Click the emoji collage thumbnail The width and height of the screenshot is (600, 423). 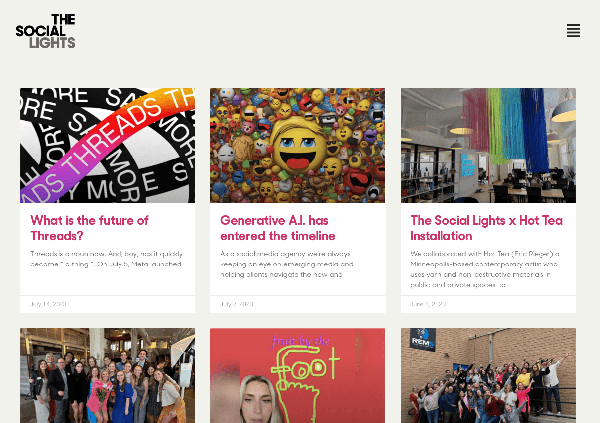(x=297, y=145)
